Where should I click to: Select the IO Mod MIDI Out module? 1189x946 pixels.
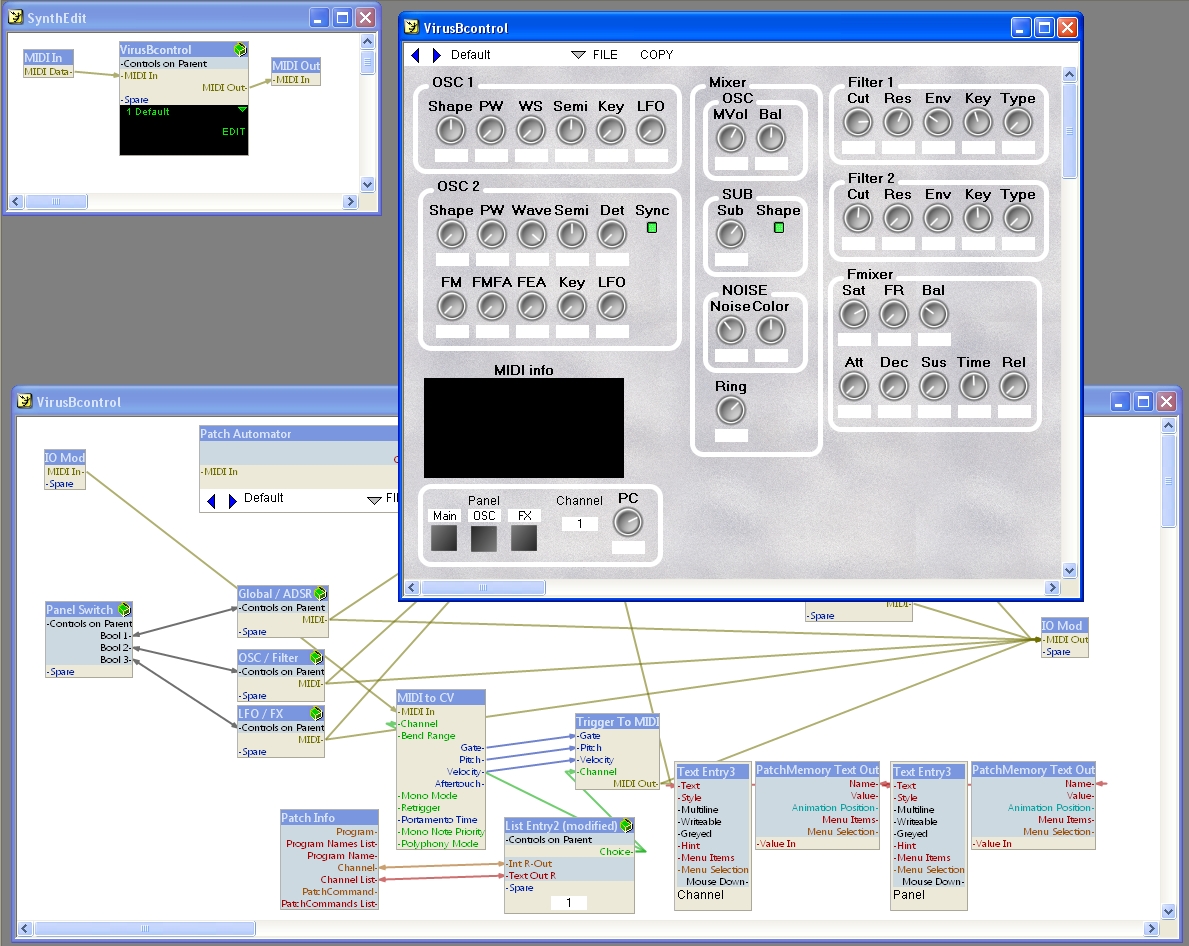[1065, 637]
